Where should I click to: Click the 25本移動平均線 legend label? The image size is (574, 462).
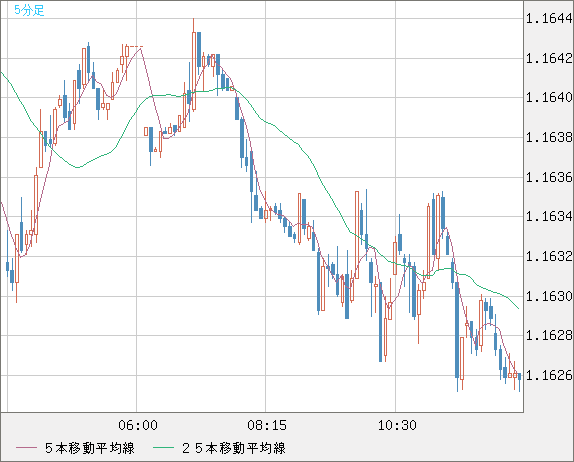(x=234, y=448)
